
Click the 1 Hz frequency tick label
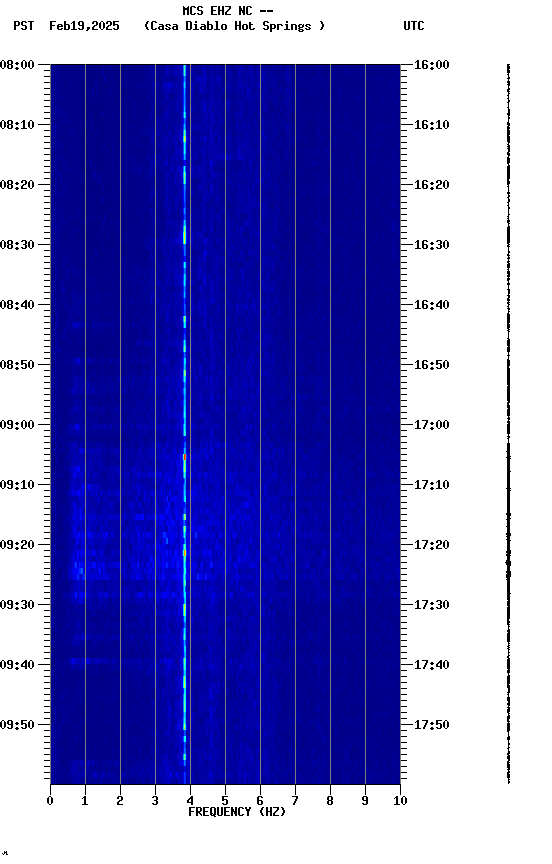(x=85, y=801)
